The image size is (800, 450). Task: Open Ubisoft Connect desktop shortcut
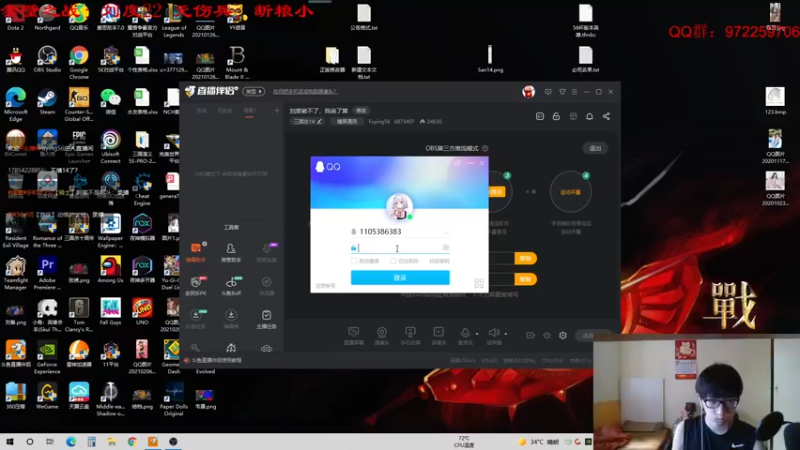(110, 147)
